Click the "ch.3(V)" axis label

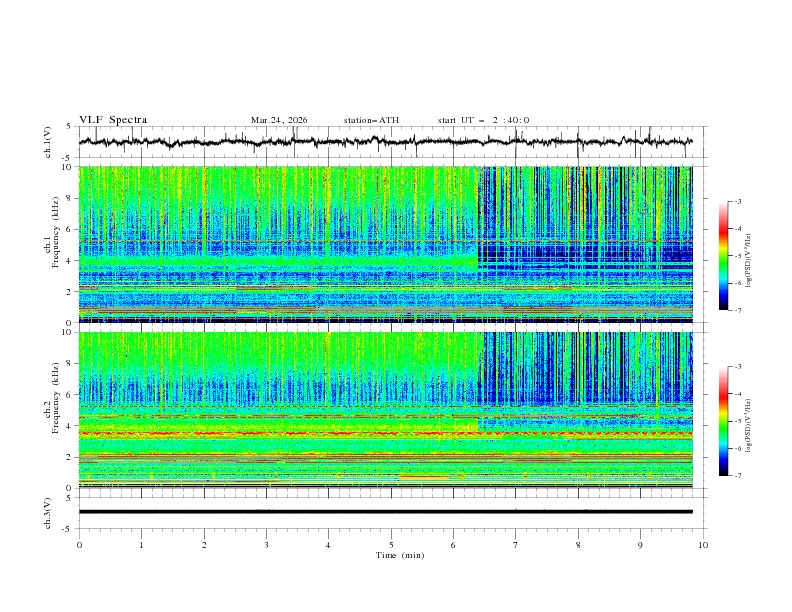pos(48,513)
